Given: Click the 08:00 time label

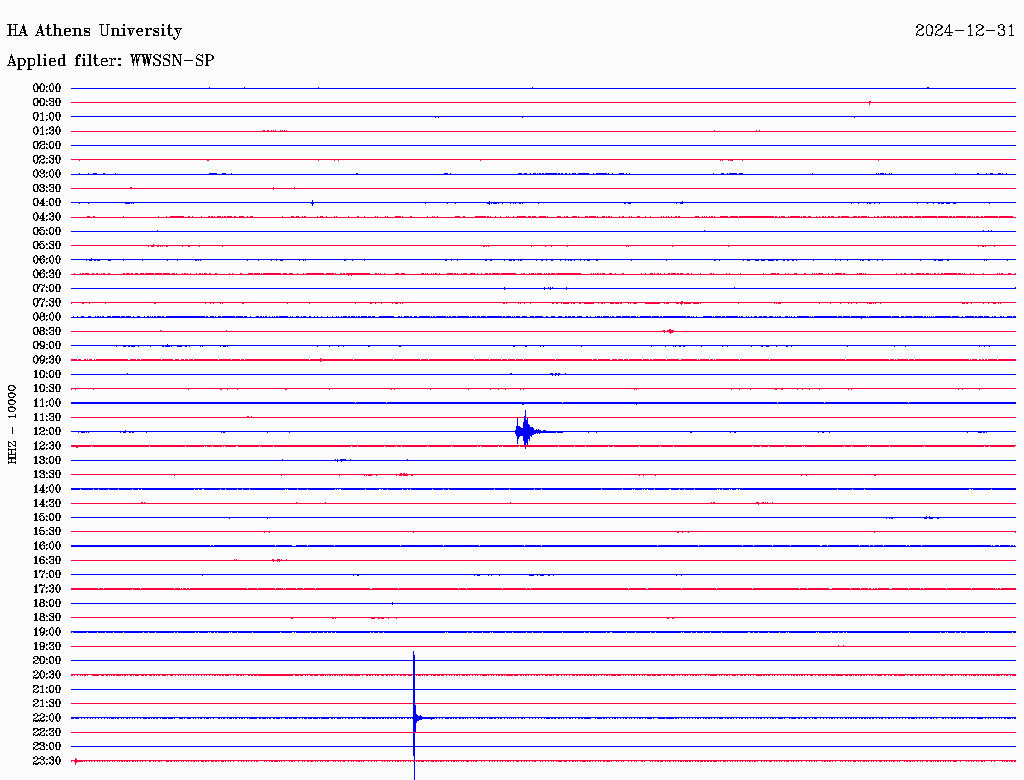Looking at the screenshot, I should pos(47,317).
